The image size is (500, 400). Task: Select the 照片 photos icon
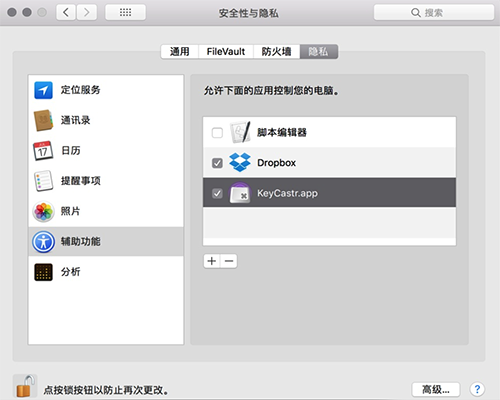(x=43, y=211)
